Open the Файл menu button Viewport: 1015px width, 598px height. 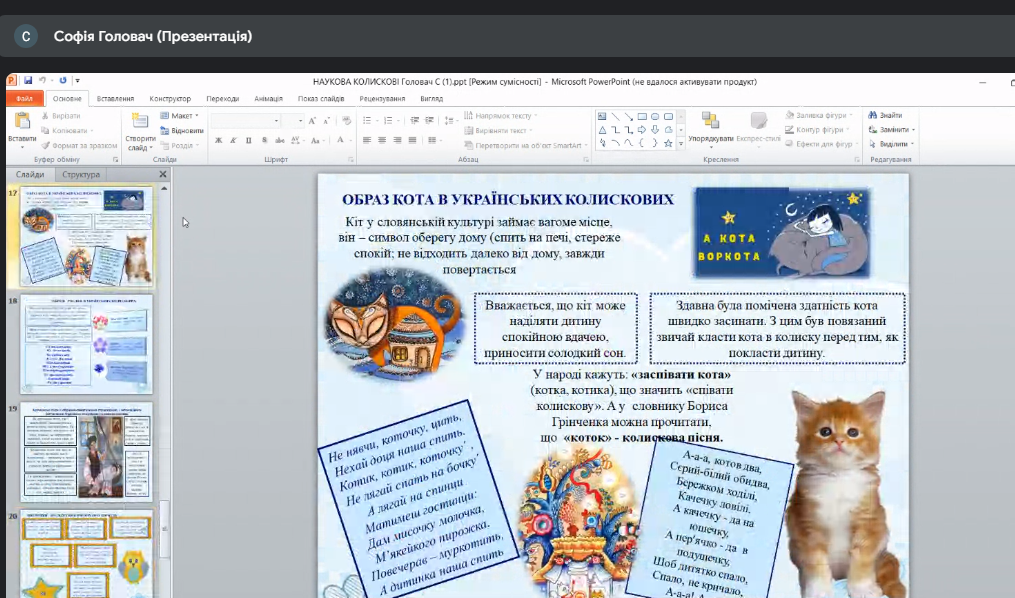point(24,99)
